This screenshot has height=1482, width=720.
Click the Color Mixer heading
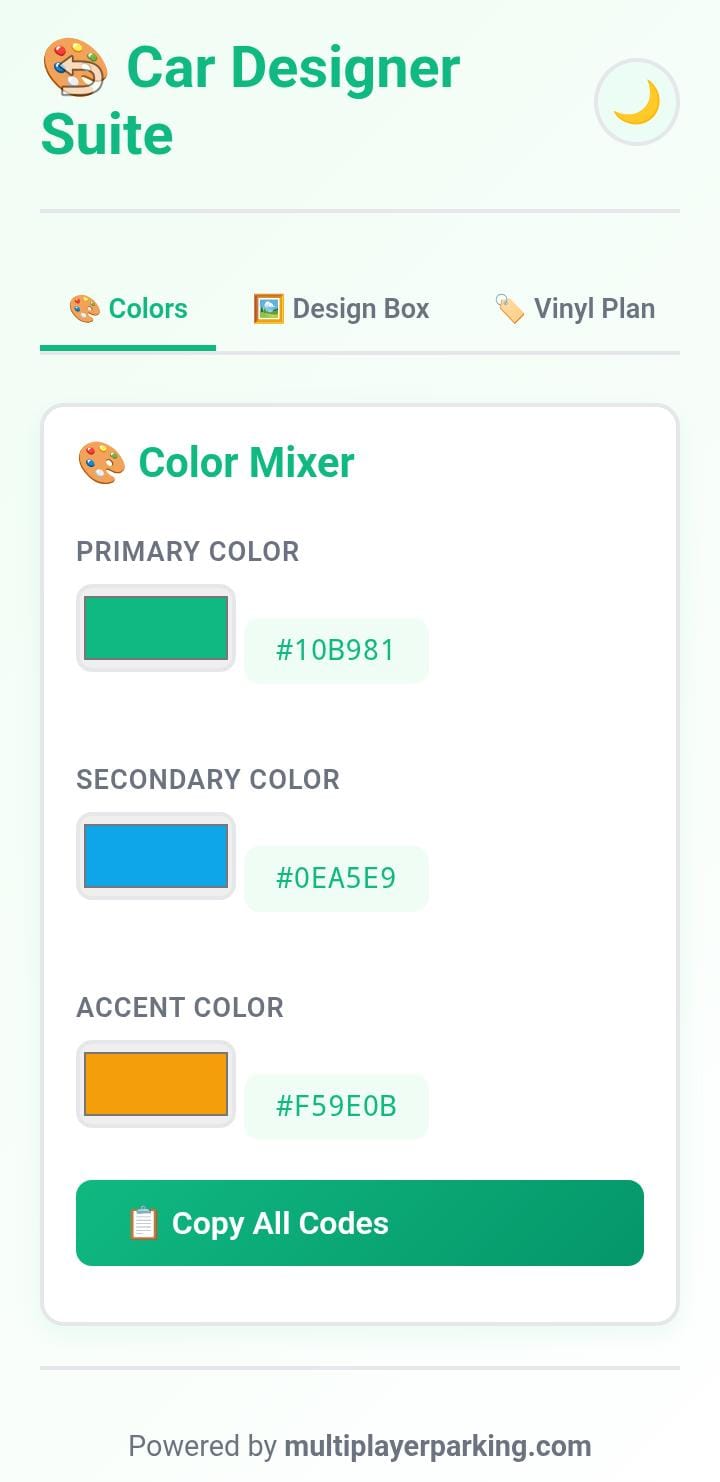pos(246,463)
